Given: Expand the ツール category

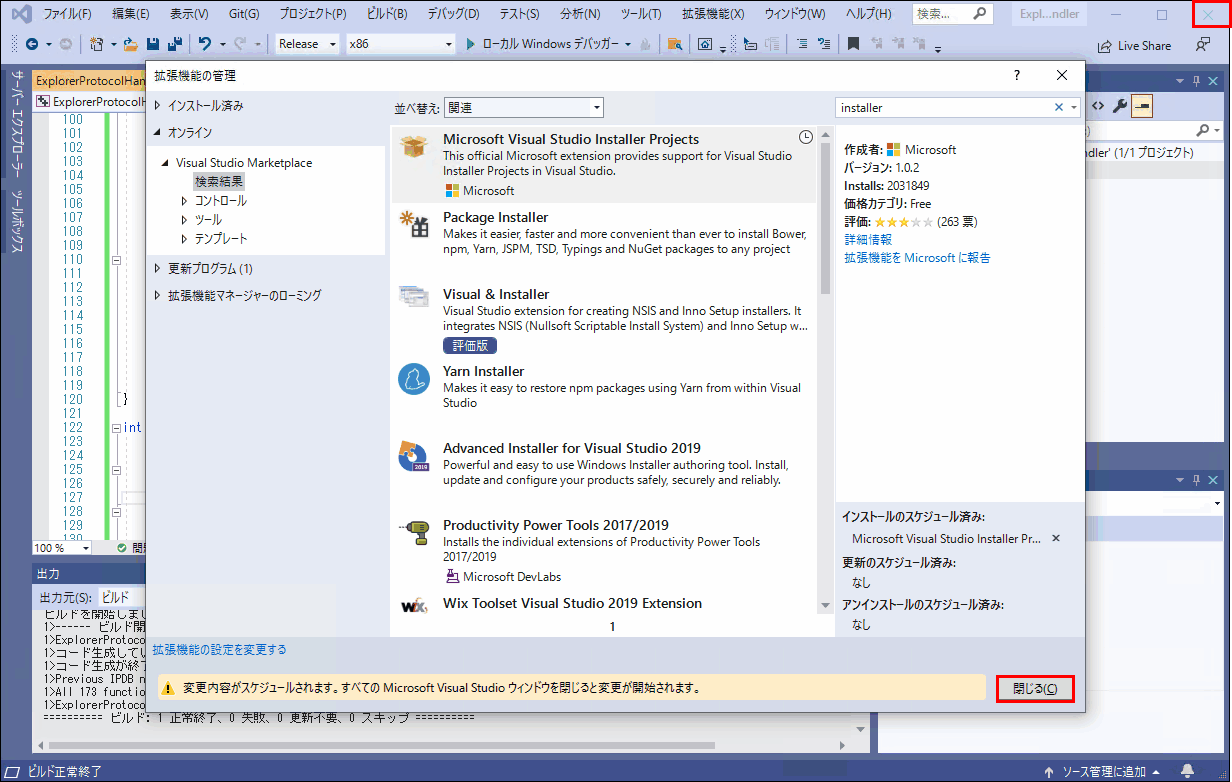Looking at the screenshot, I should click(x=184, y=220).
